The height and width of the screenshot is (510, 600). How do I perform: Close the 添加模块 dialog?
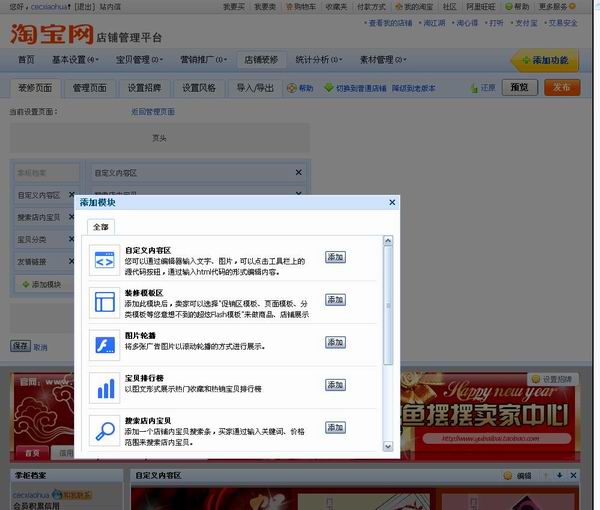pyautogui.click(x=392, y=202)
